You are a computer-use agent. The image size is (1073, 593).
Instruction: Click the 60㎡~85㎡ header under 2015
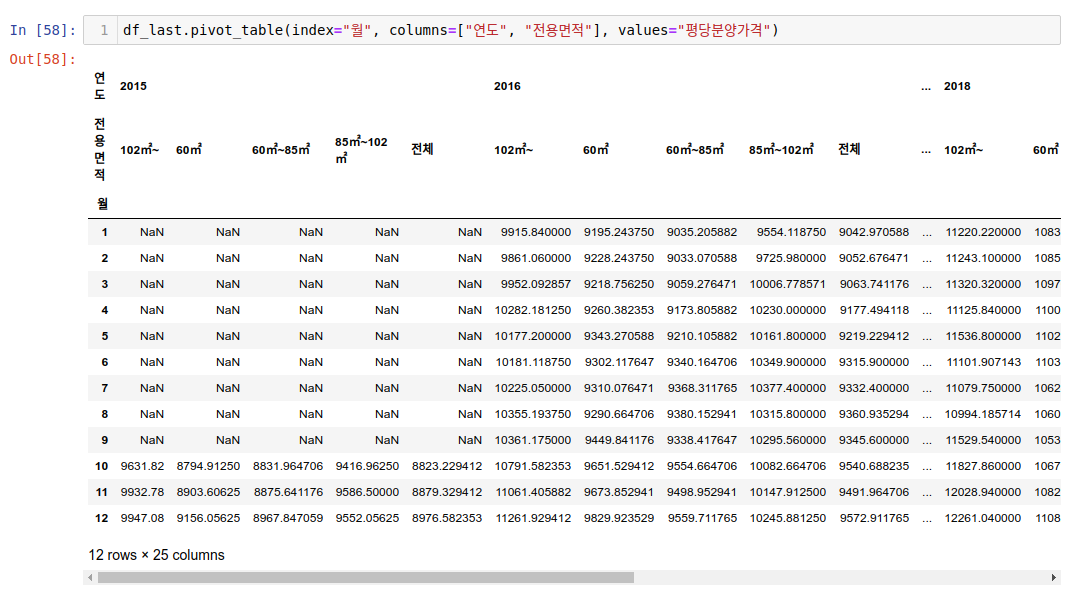(281, 149)
